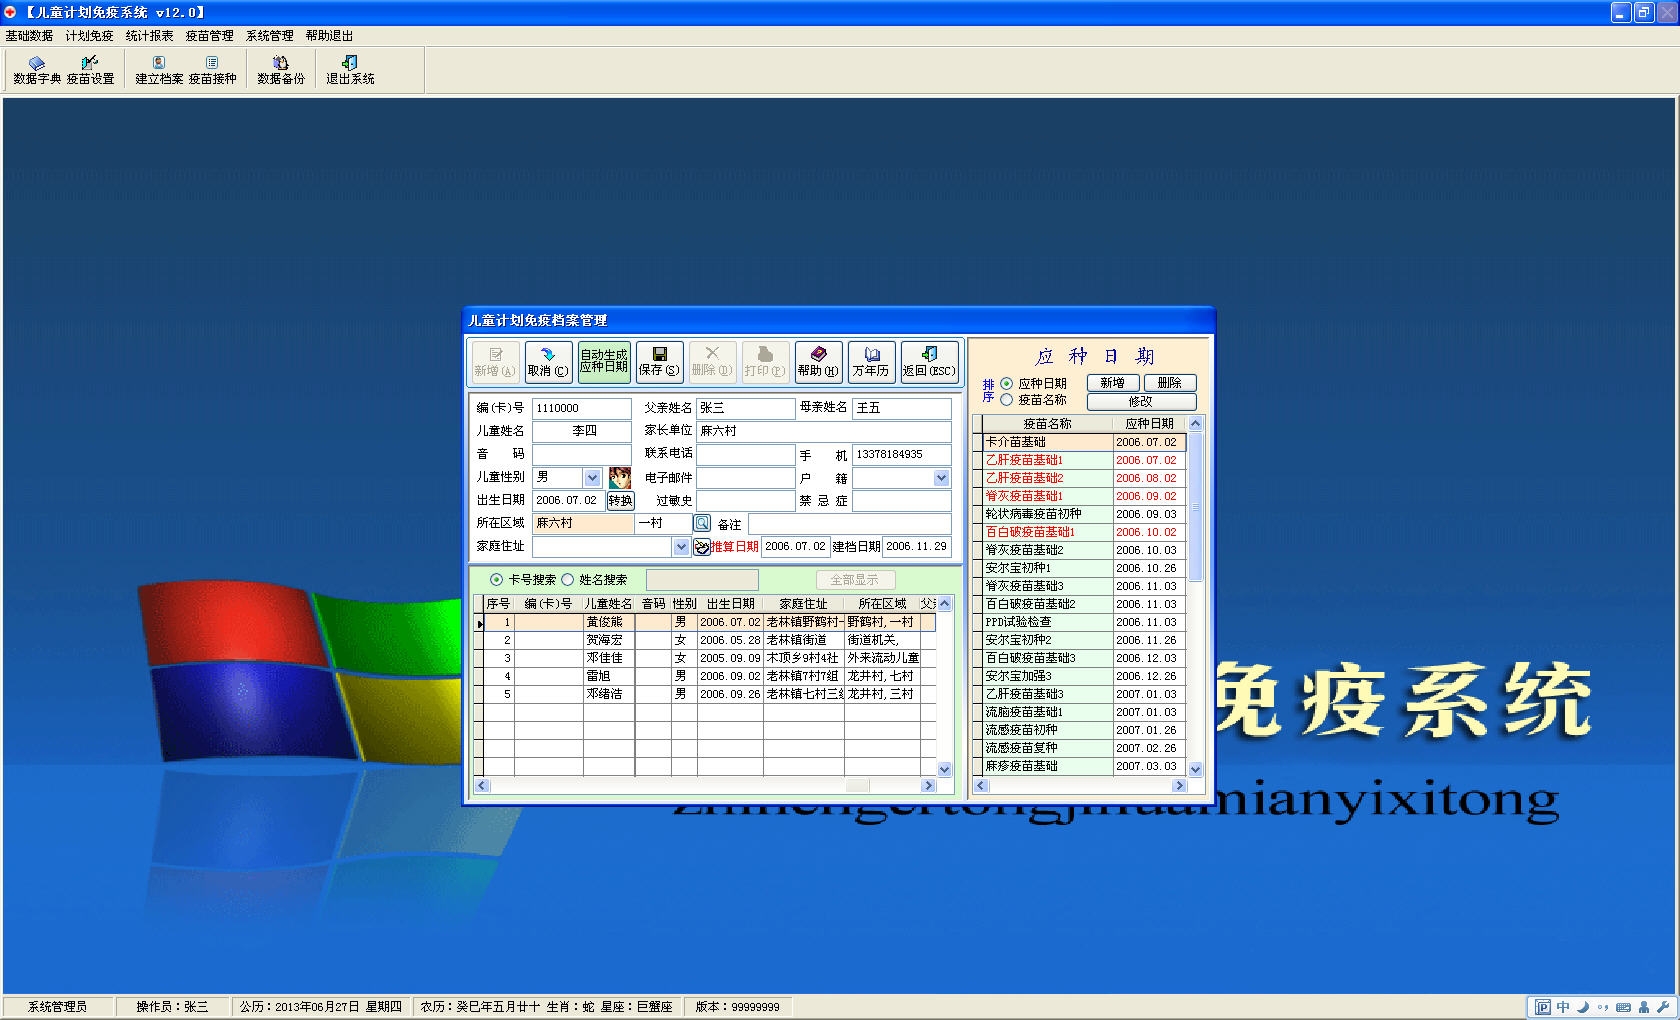
Task: Open the 万年历 calendar button
Action: pos(871,361)
